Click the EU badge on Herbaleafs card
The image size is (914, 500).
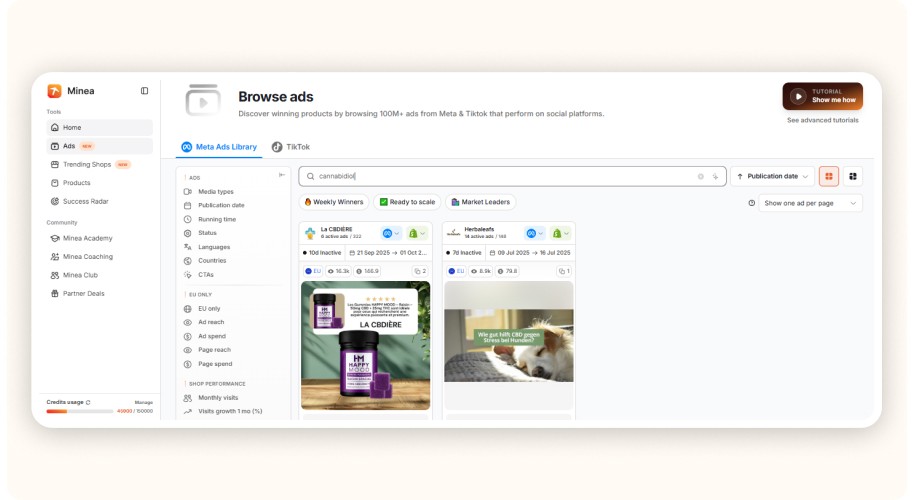(x=456, y=271)
